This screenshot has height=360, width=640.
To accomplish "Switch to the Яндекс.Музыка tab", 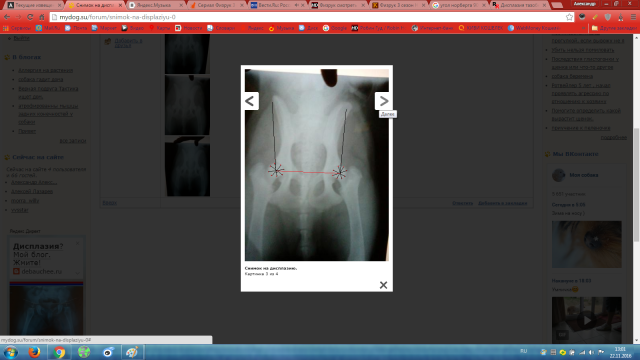I will pos(154,5).
